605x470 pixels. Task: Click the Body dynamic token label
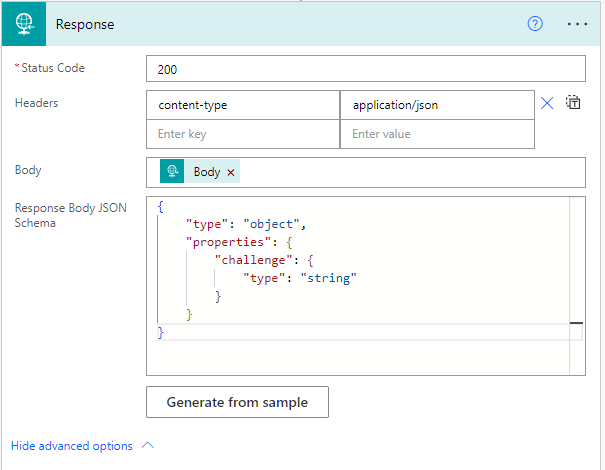[207, 172]
